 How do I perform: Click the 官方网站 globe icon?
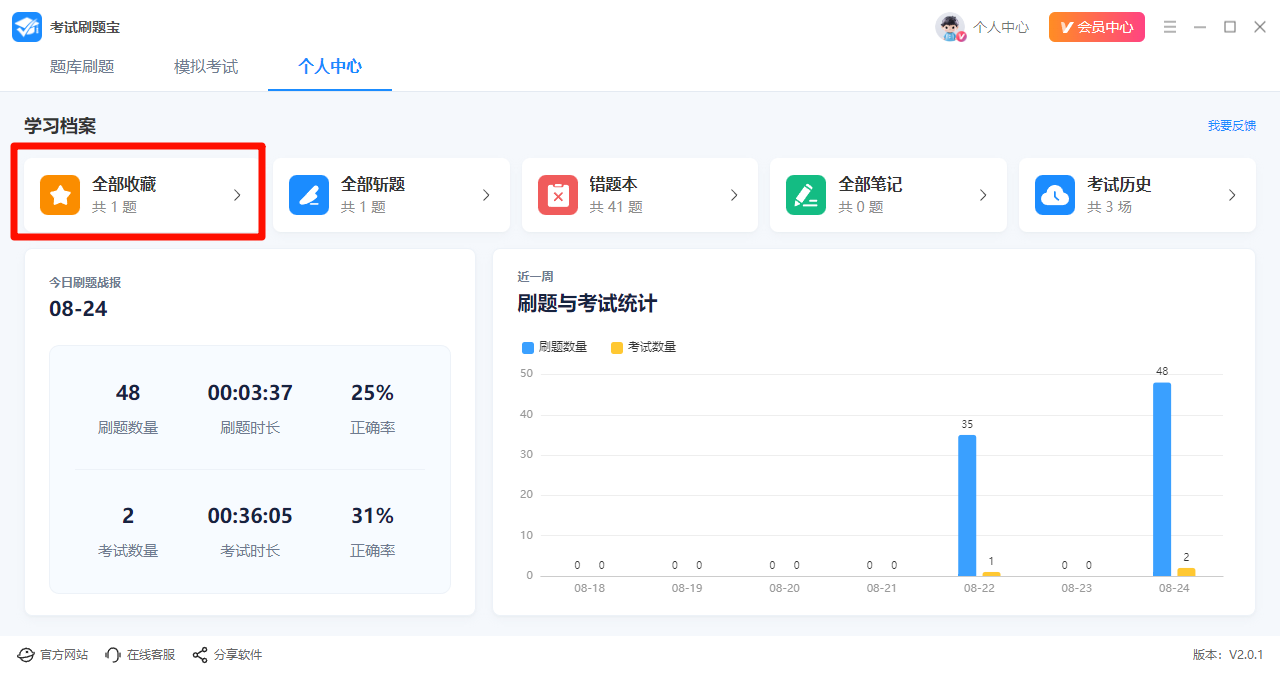(x=26, y=655)
